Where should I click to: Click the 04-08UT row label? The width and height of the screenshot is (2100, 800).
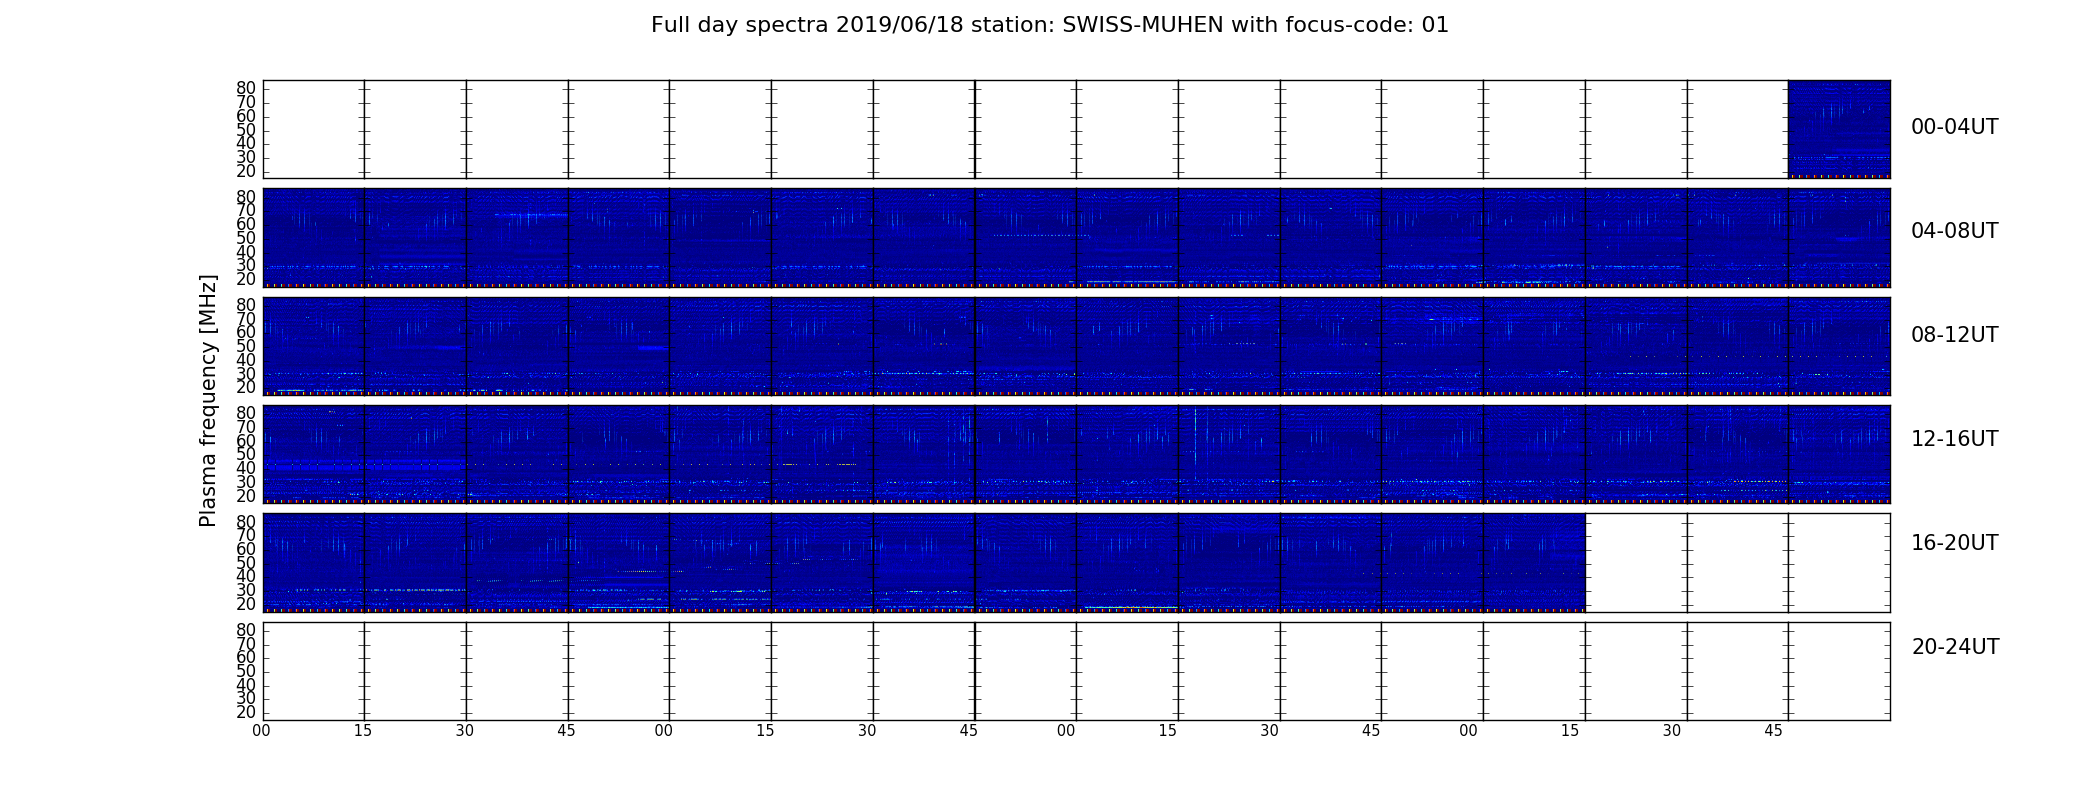[1954, 231]
